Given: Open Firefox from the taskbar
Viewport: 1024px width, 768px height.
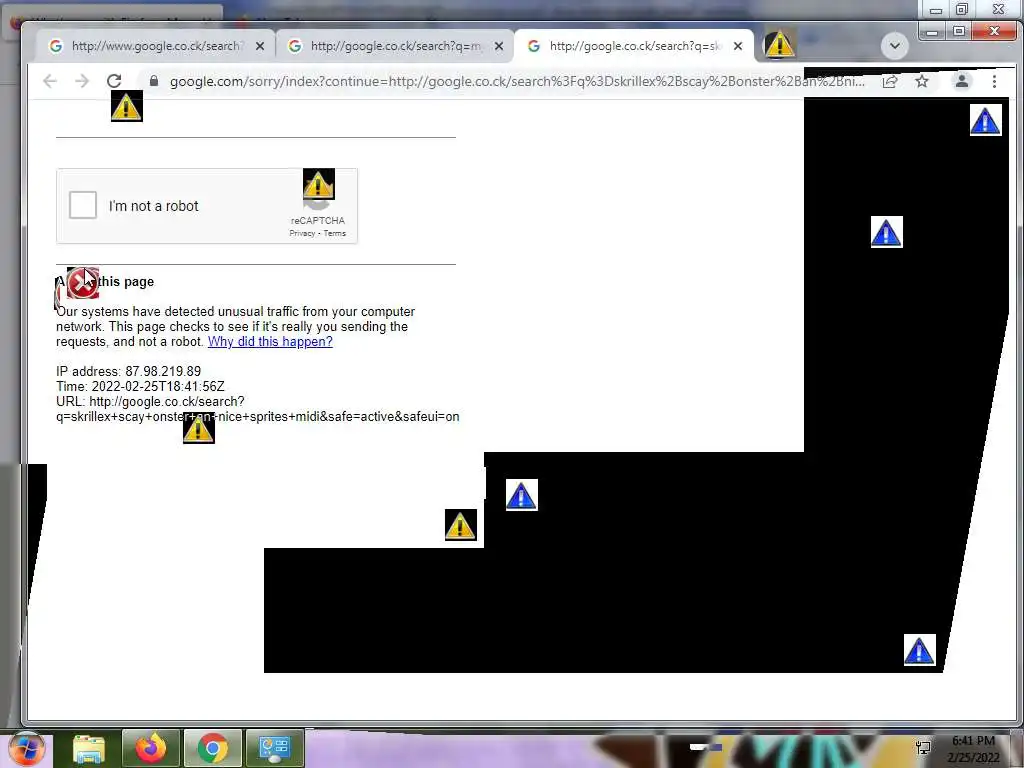Looking at the screenshot, I should pyautogui.click(x=151, y=749).
